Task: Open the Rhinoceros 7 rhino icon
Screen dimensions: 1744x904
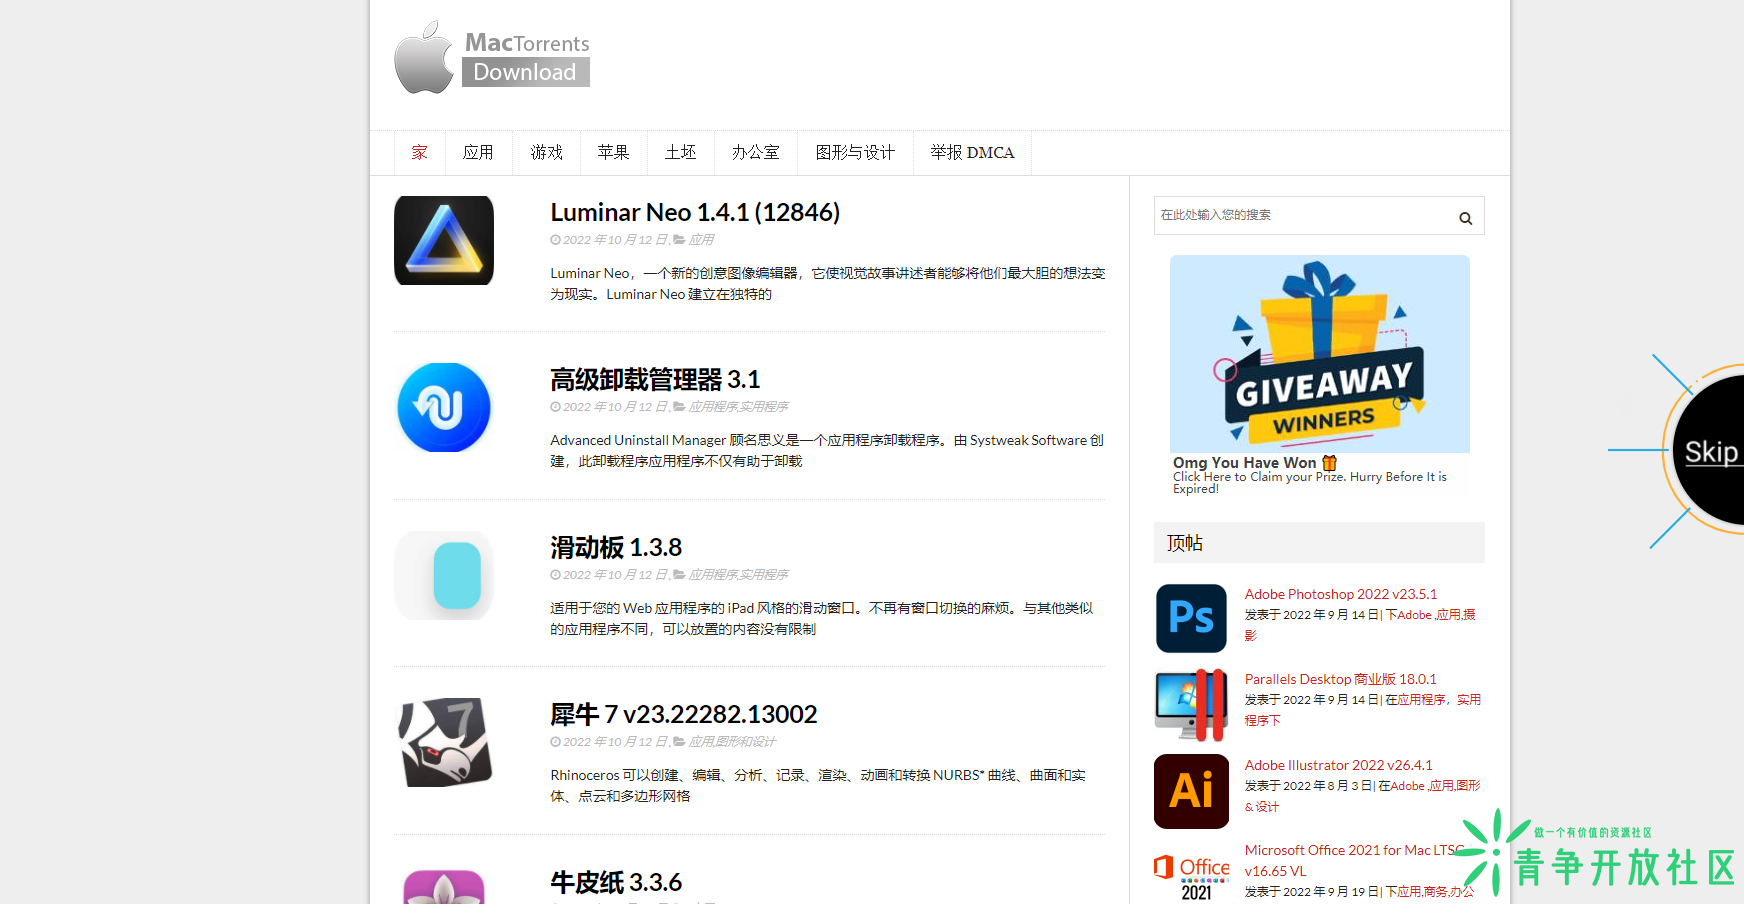Action: click(x=445, y=742)
